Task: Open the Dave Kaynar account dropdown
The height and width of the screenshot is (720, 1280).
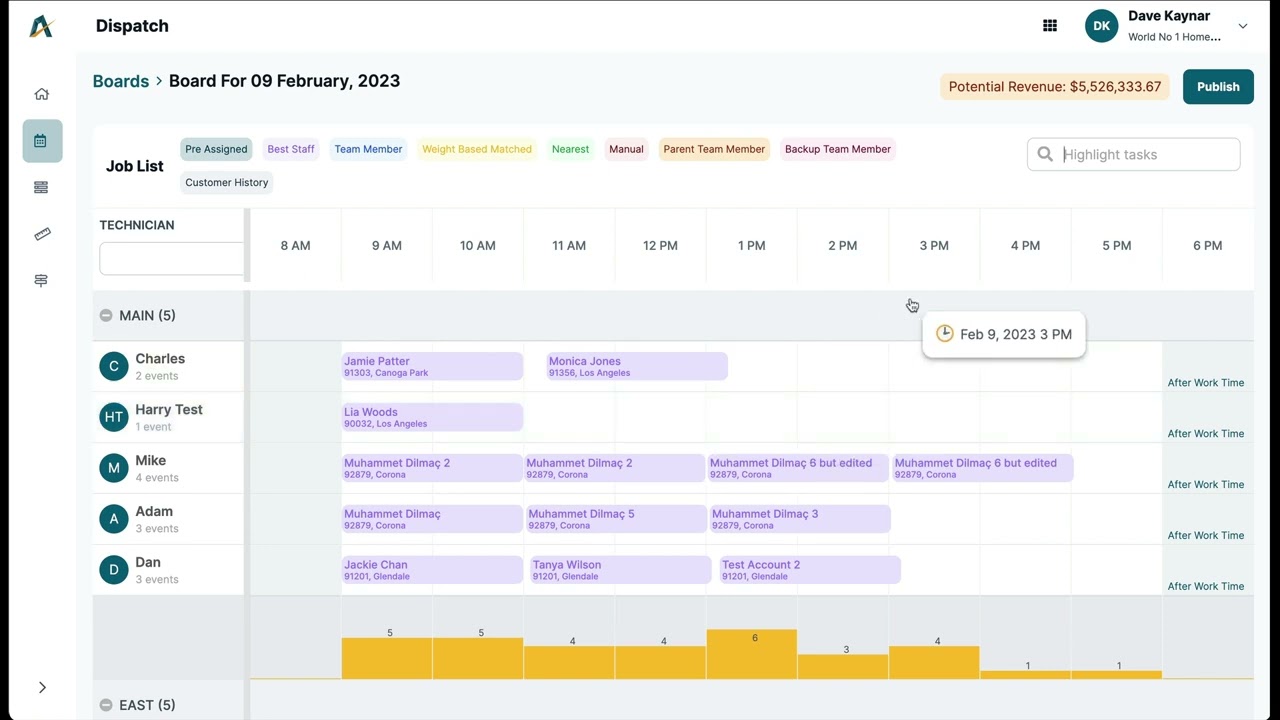Action: 1243,26
